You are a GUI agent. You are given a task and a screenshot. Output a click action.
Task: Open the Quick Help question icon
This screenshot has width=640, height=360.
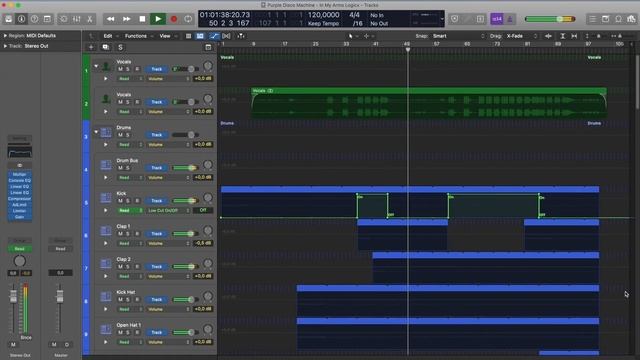(x=35, y=19)
